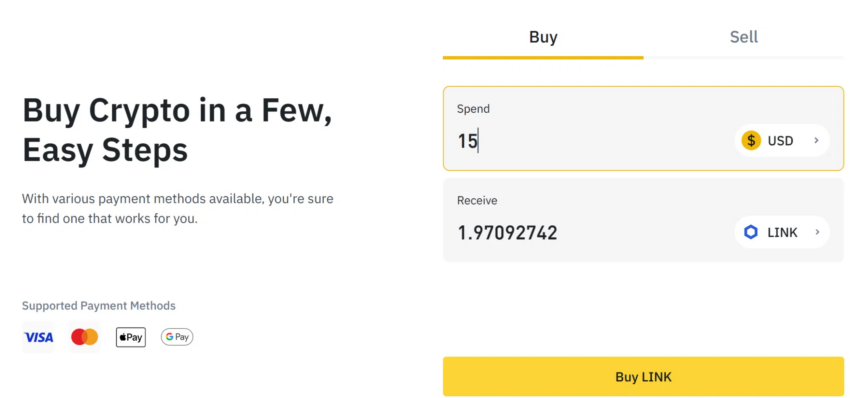This screenshot has width=850, height=398.
Task: Click the Google Pay icon
Action: point(177,337)
